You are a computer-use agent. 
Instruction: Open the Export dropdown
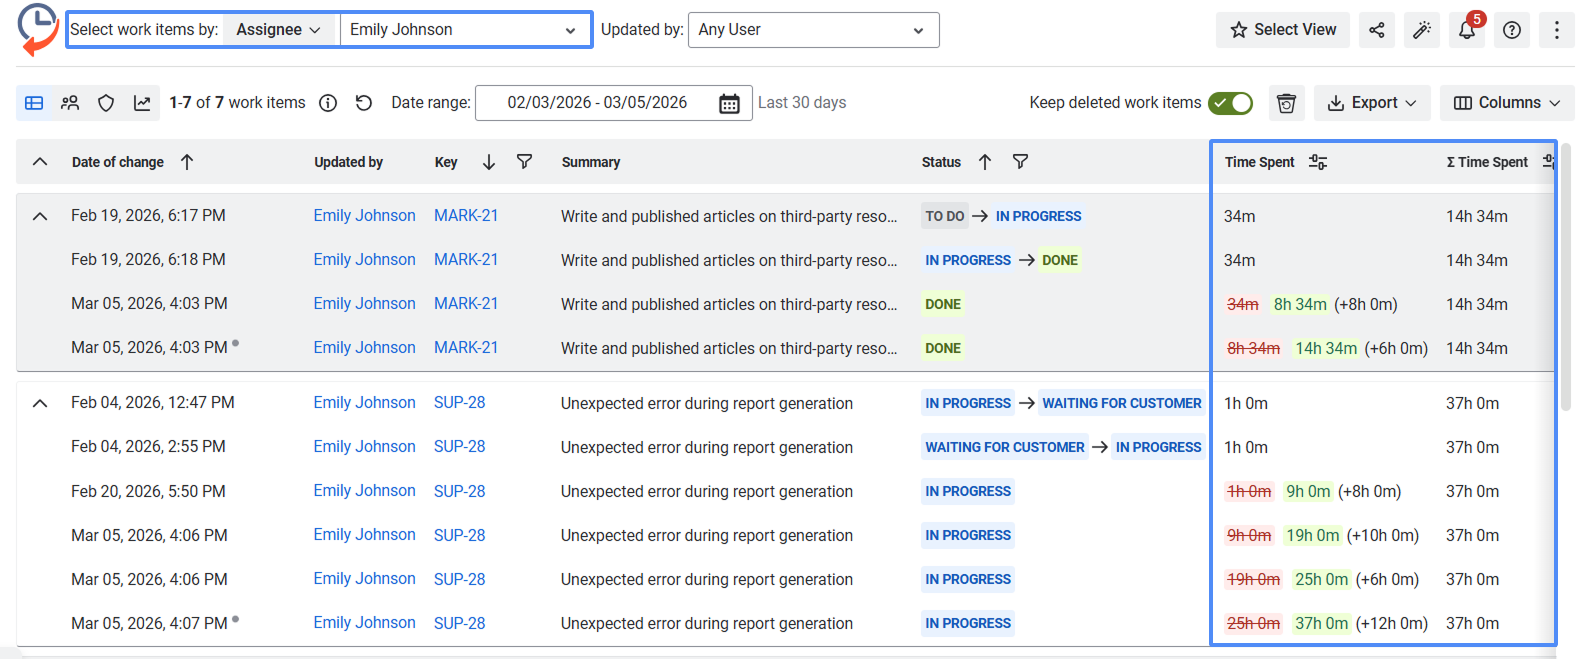pyautogui.click(x=1372, y=103)
